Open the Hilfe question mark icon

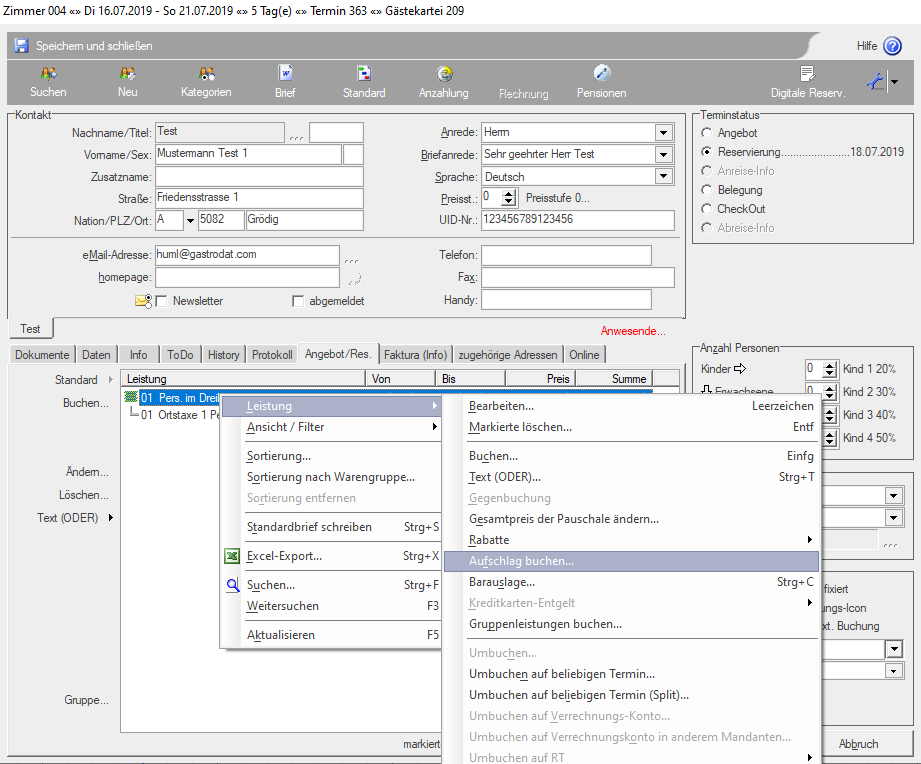pos(892,46)
